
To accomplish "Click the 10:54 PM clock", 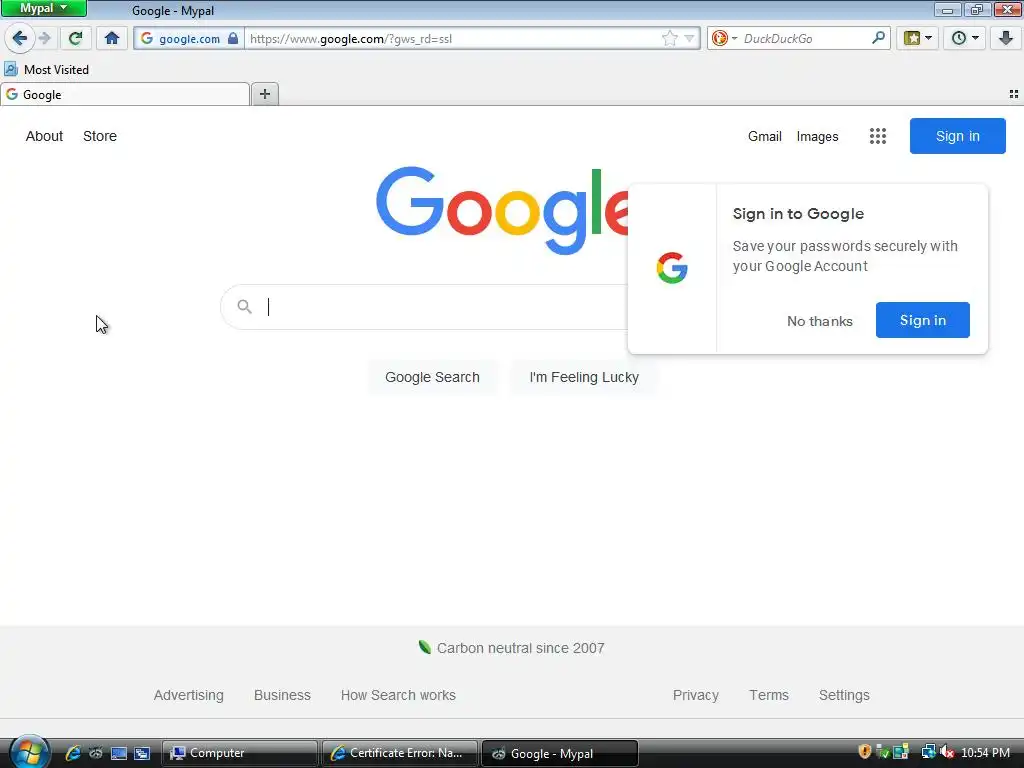I will coord(985,753).
